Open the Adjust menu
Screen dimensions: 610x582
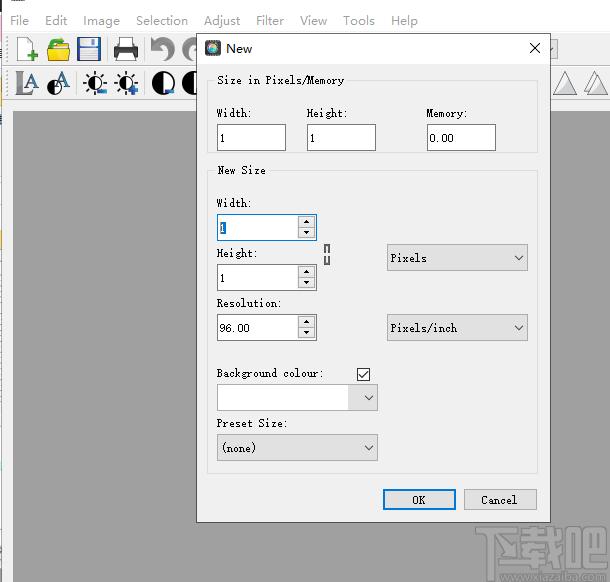222,21
